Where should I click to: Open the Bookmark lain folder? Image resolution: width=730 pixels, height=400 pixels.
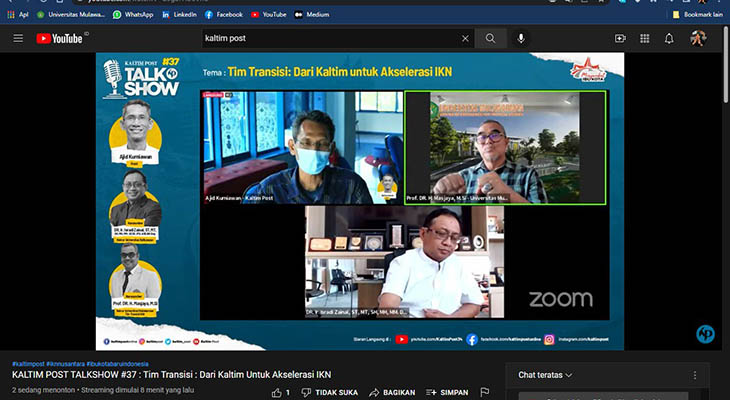click(x=697, y=14)
